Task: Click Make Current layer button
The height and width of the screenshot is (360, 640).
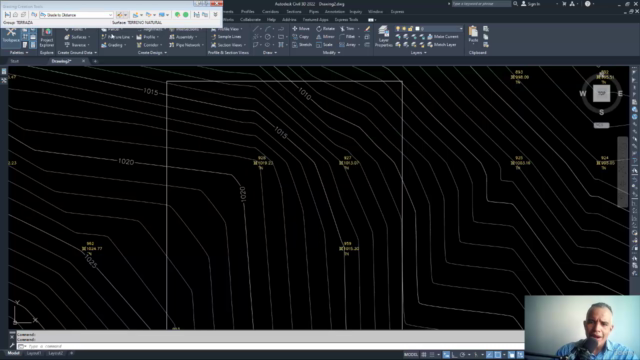Action: point(443,37)
